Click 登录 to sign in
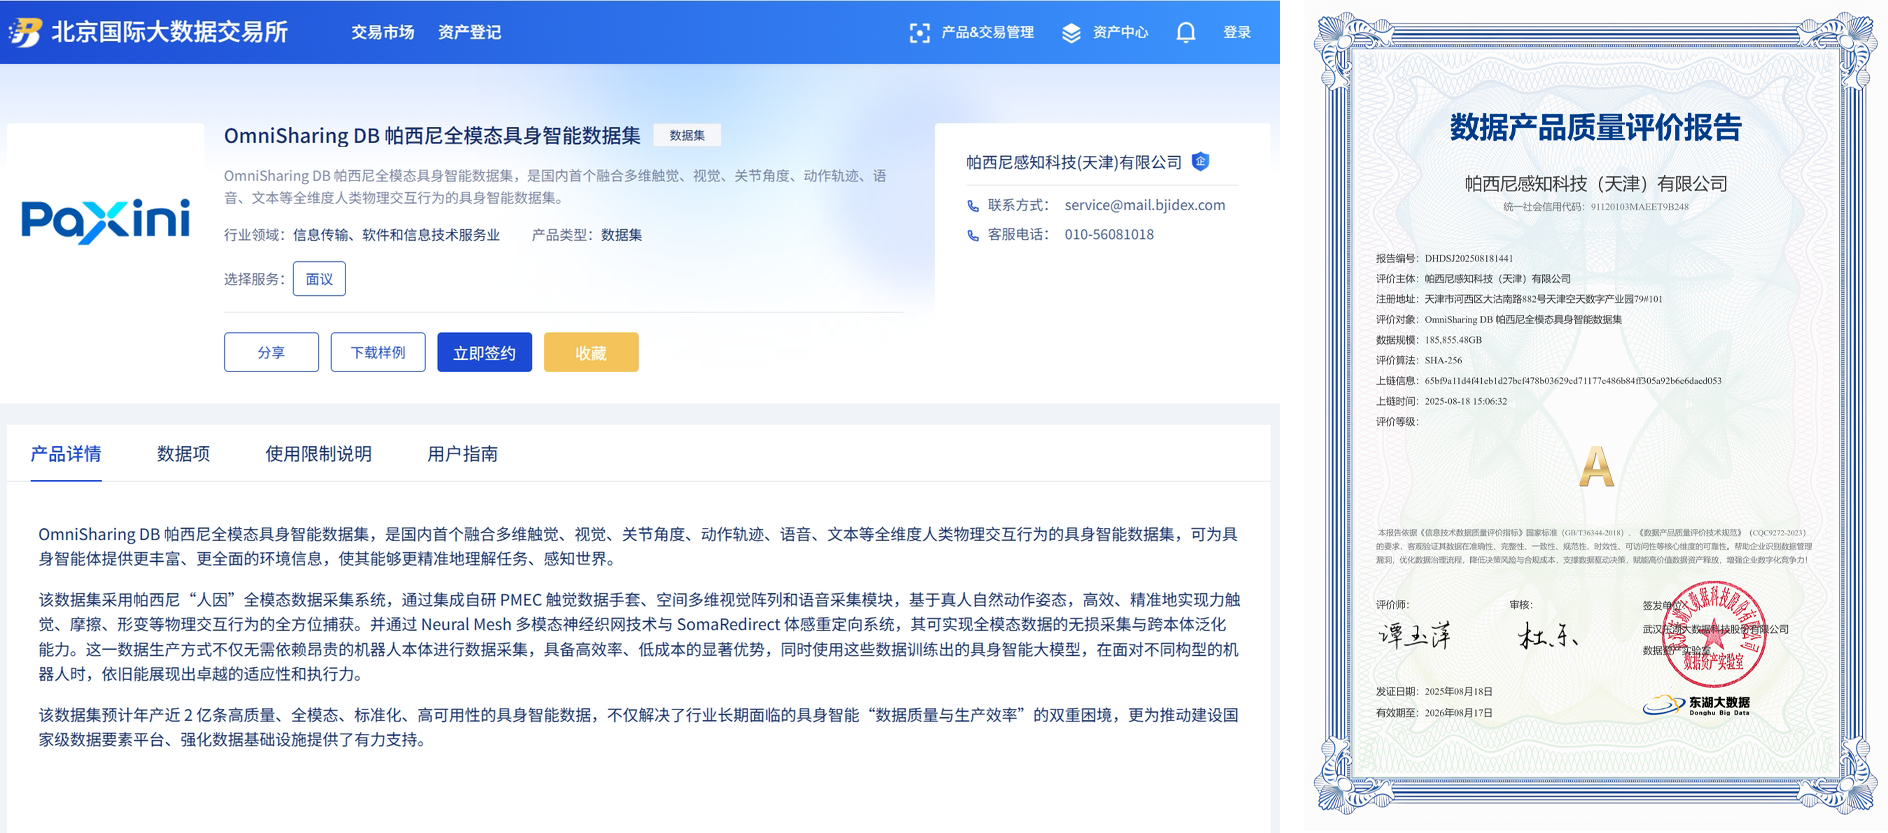The image size is (1888, 833). [x=1237, y=32]
